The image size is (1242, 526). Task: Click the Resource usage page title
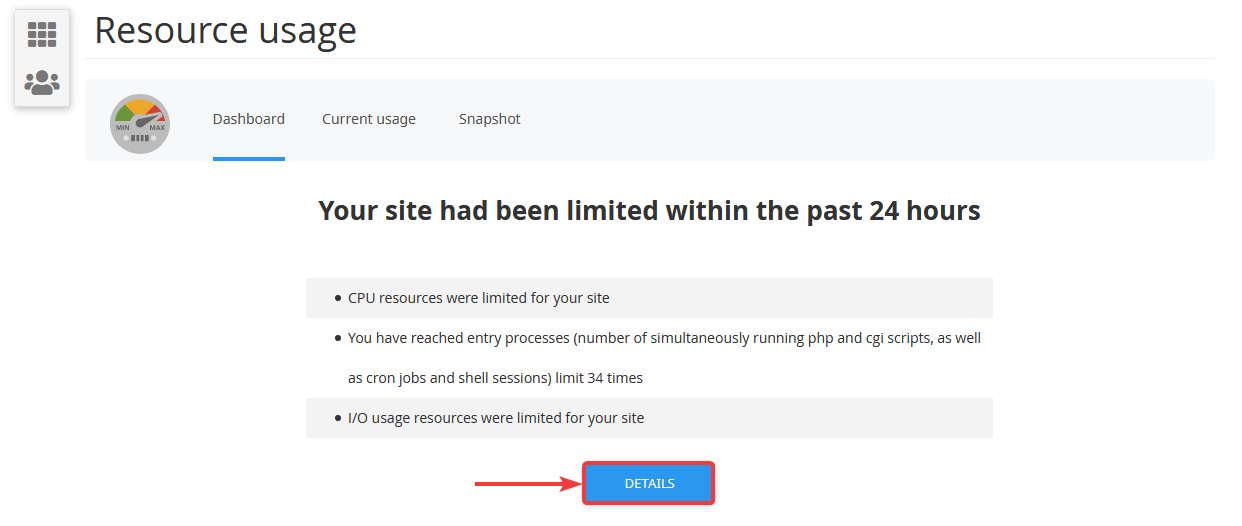(225, 30)
